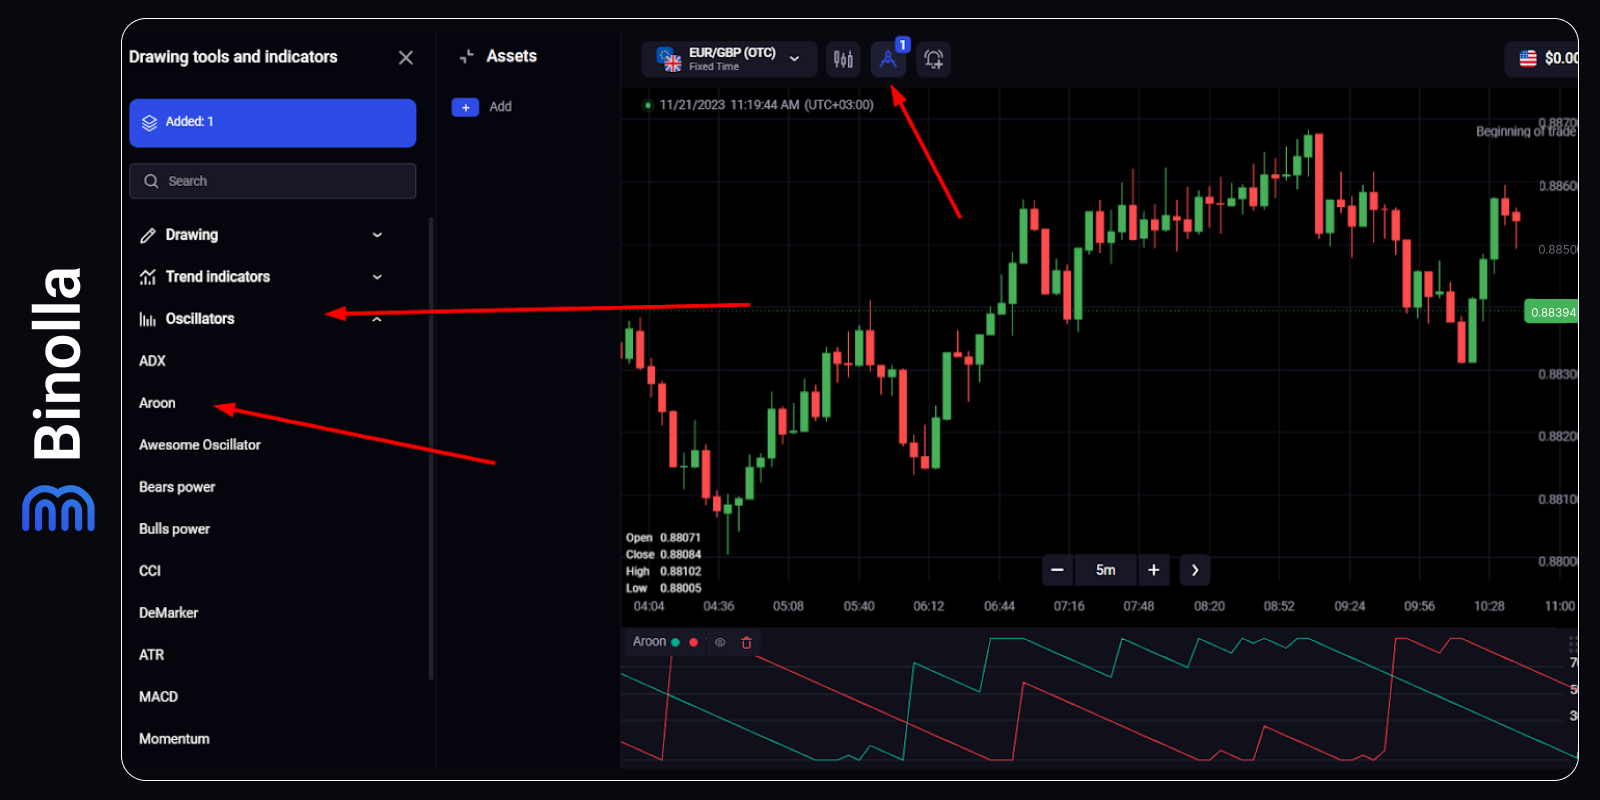Click the red Aroon down color dot
Viewport: 1600px width, 800px height.
point(693,642)
